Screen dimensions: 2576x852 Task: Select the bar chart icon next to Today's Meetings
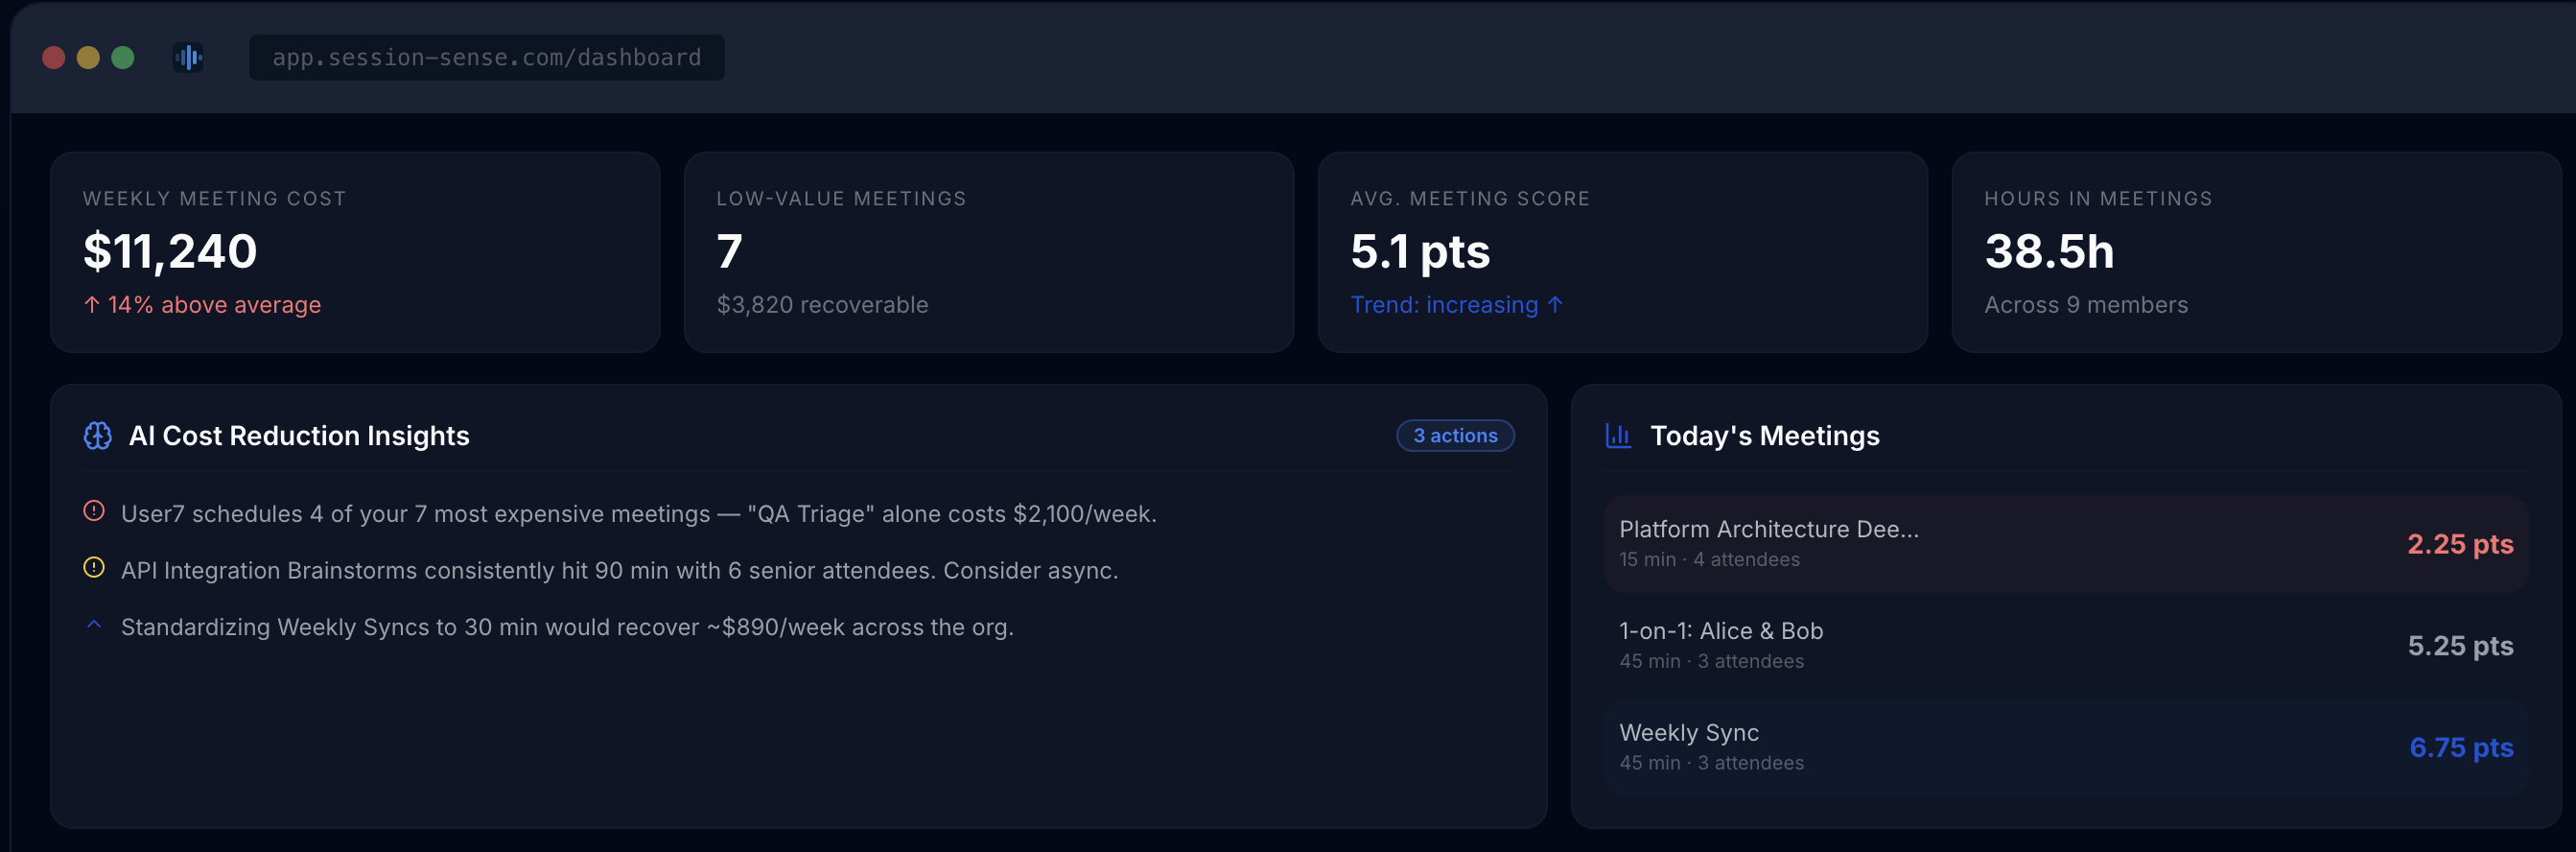click(x=1620, y=435)
